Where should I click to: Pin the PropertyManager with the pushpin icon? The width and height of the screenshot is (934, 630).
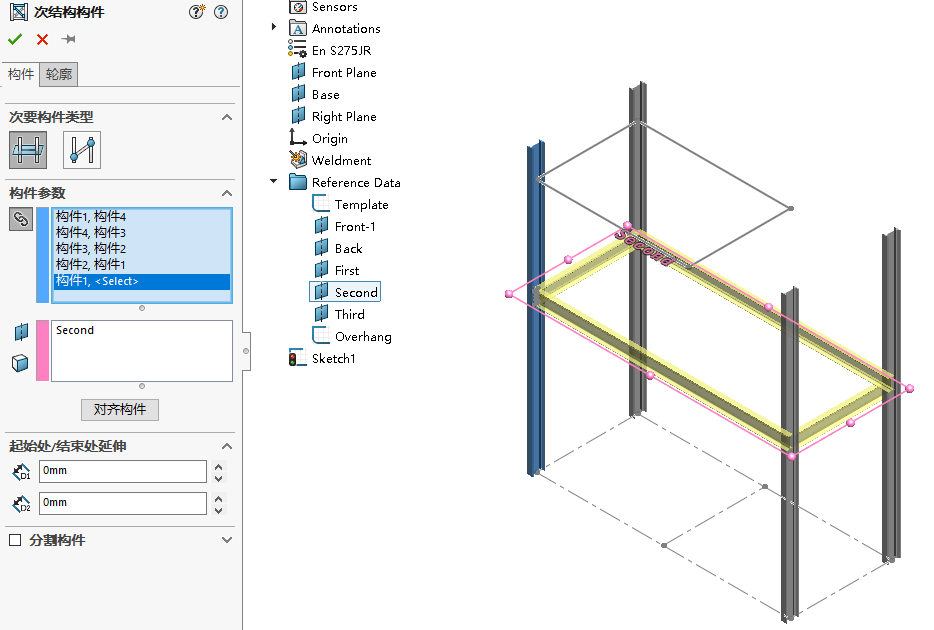point(68,40)
